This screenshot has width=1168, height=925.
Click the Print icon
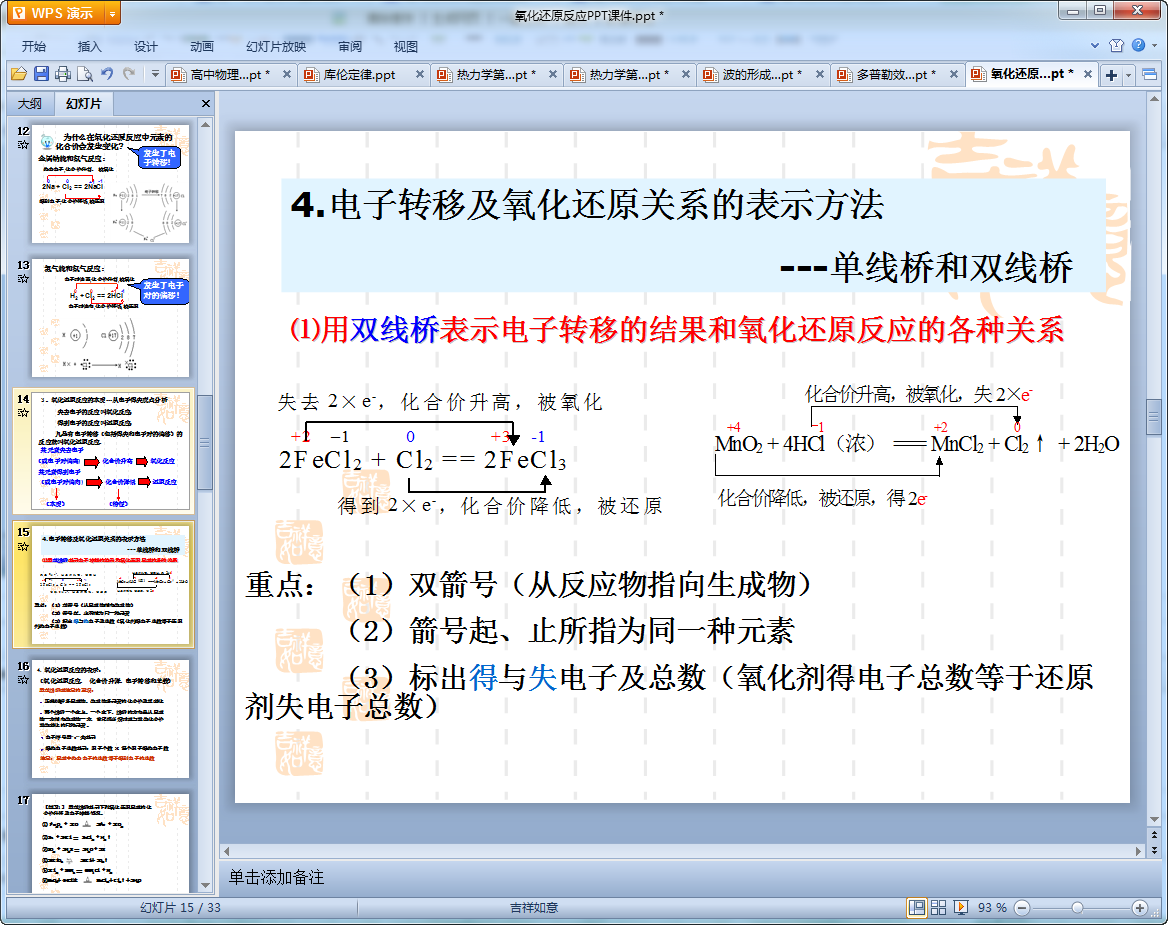coord(63,74)
